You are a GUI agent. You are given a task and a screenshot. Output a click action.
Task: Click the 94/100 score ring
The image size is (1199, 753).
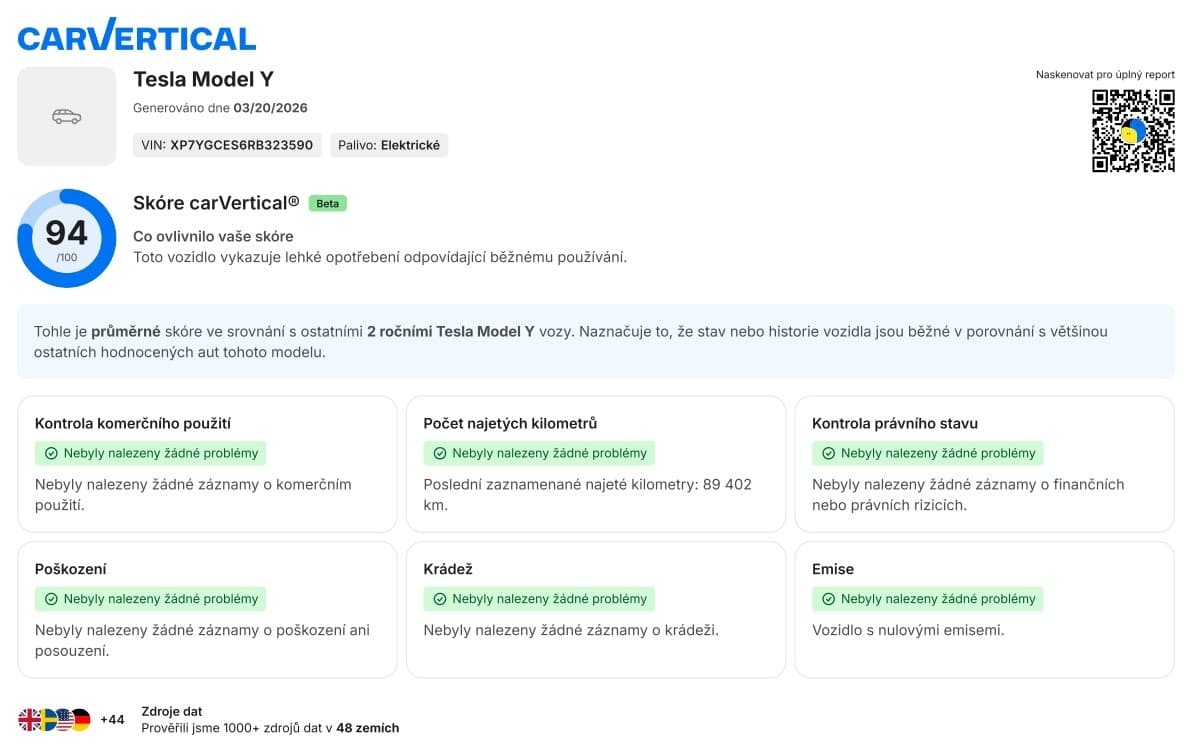[x=67, y=239]
